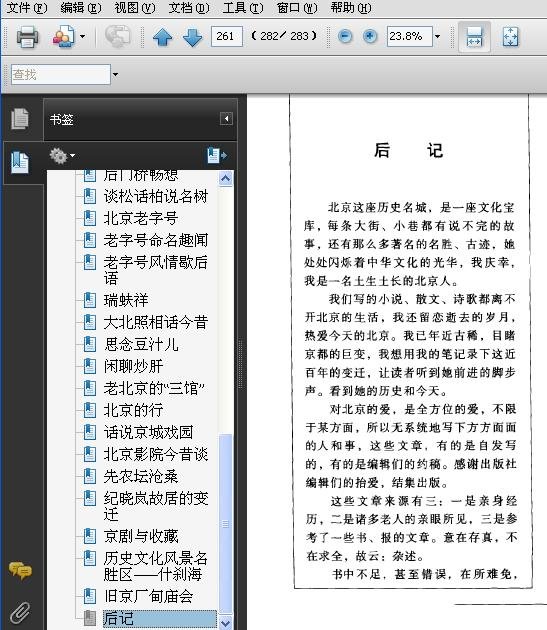
Task: Click the 后记 title on the page
Action: click(x=408, y=150)
